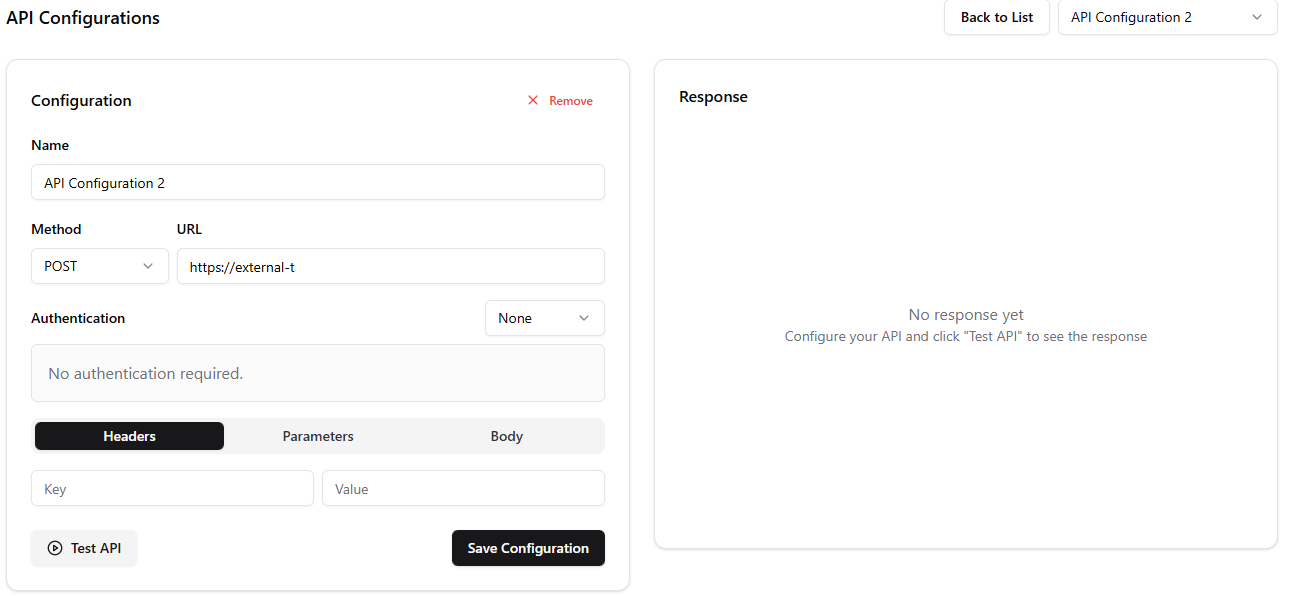
Task: Click Save Configuration
Action: 528,548
